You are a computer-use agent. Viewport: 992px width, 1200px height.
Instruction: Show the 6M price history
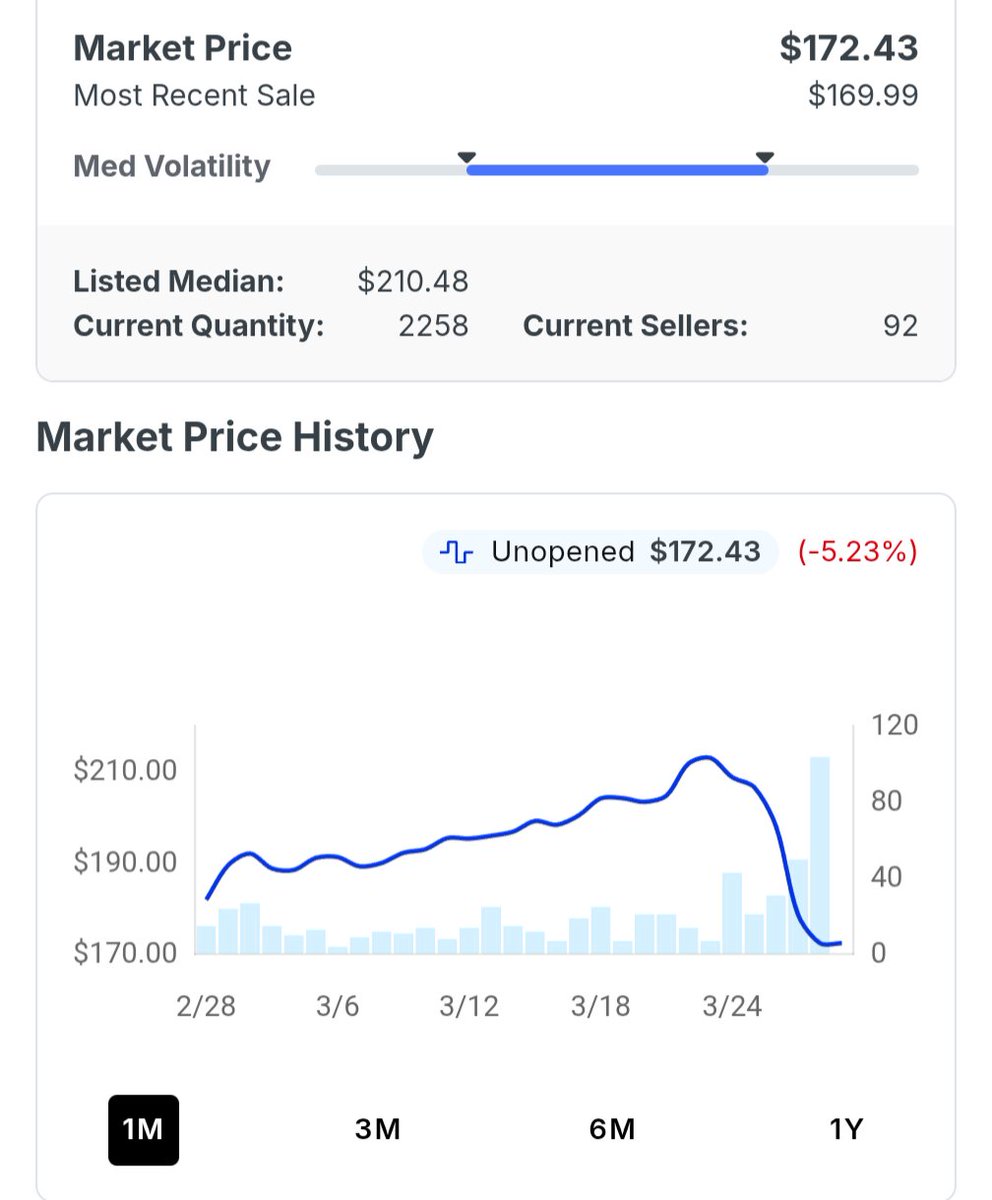tap(612, 1130)
